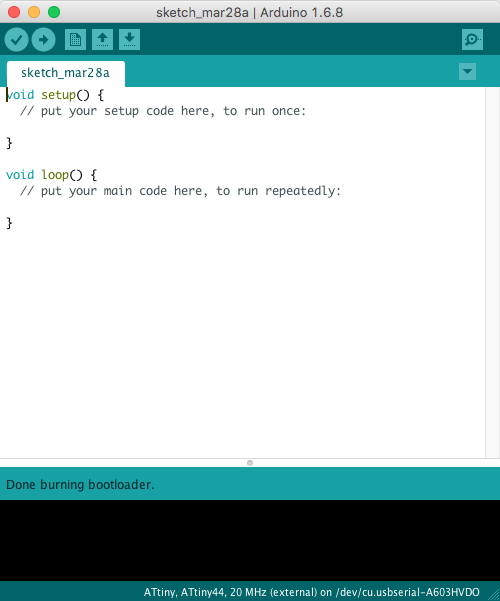Create a new sketch with the New icon

tap(75, 39)
